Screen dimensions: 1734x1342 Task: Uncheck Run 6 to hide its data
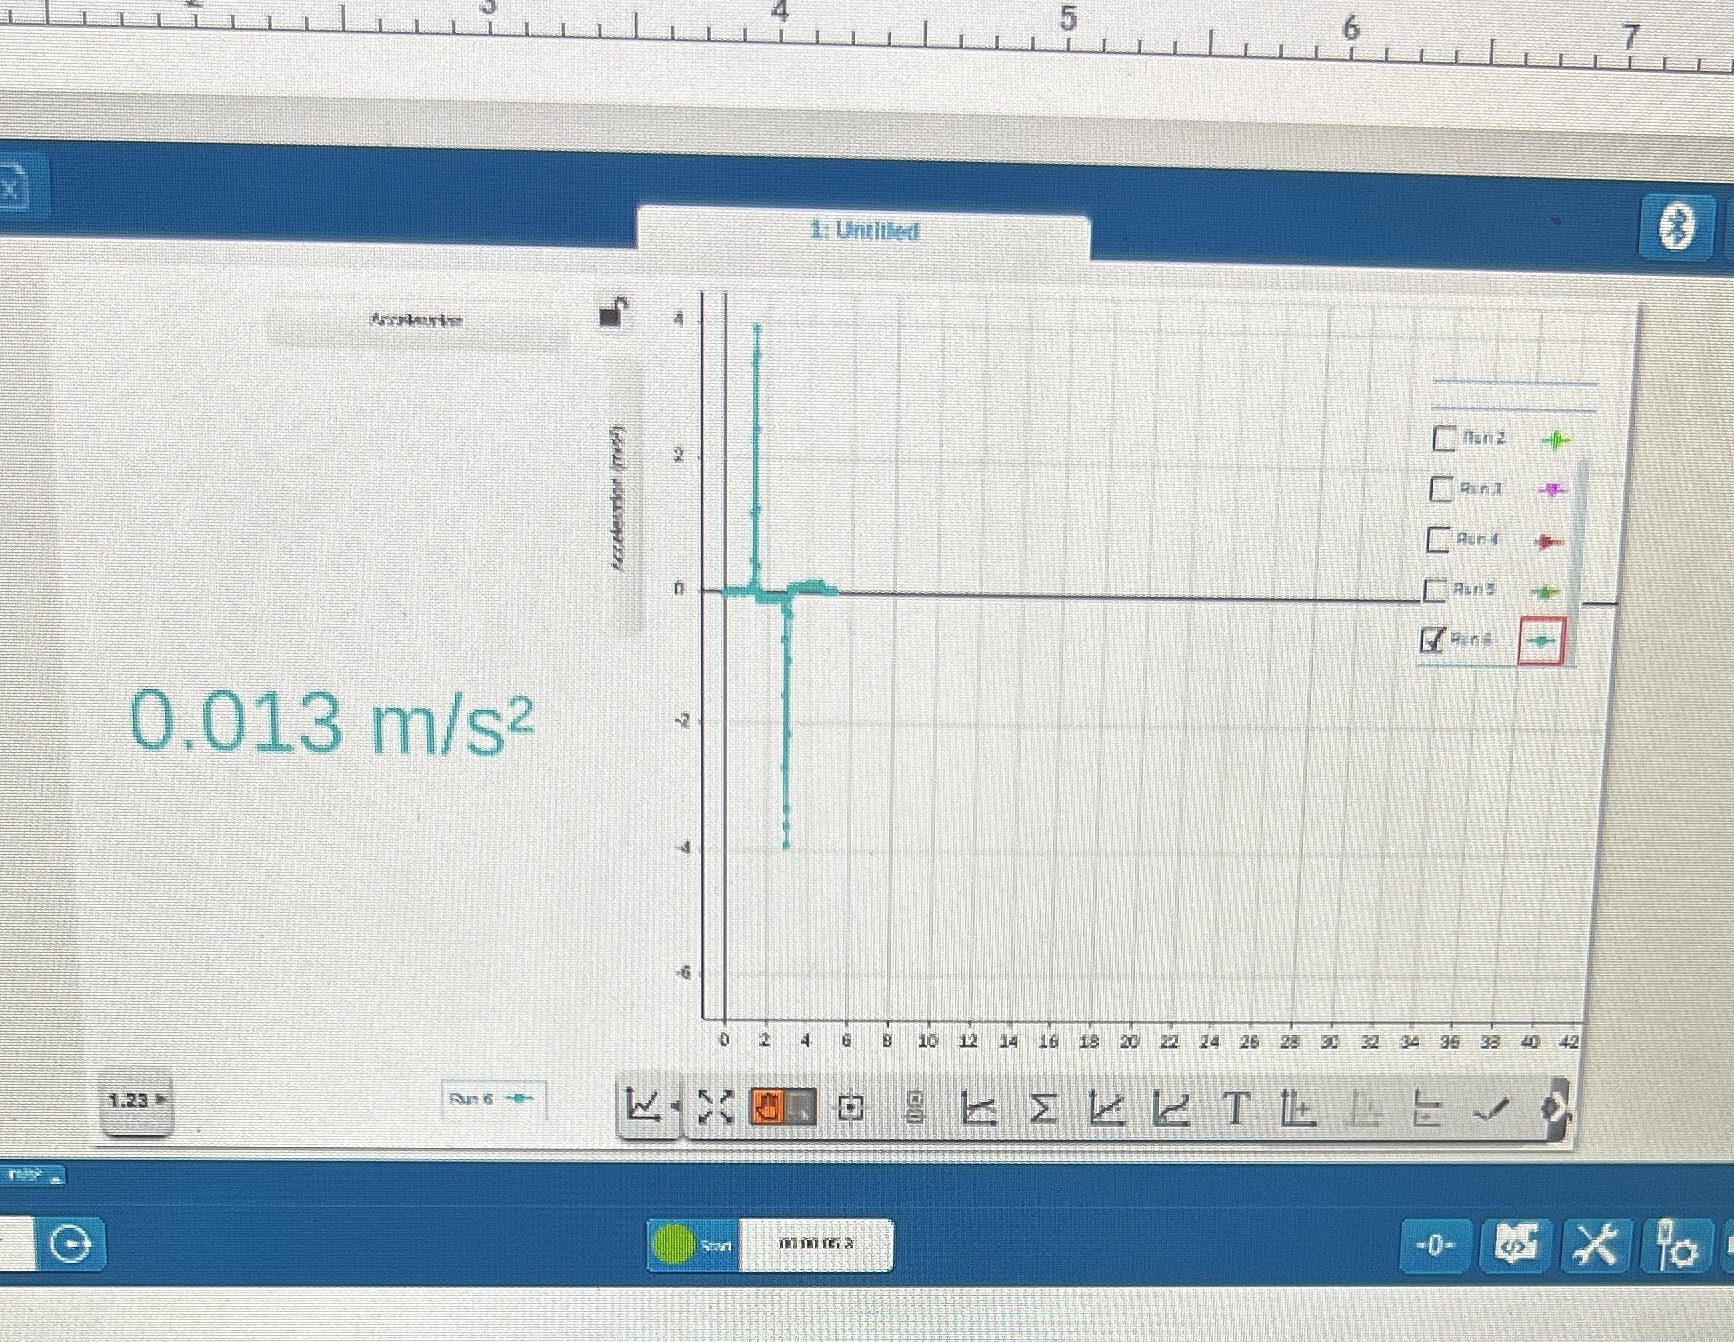point(1432,639)
